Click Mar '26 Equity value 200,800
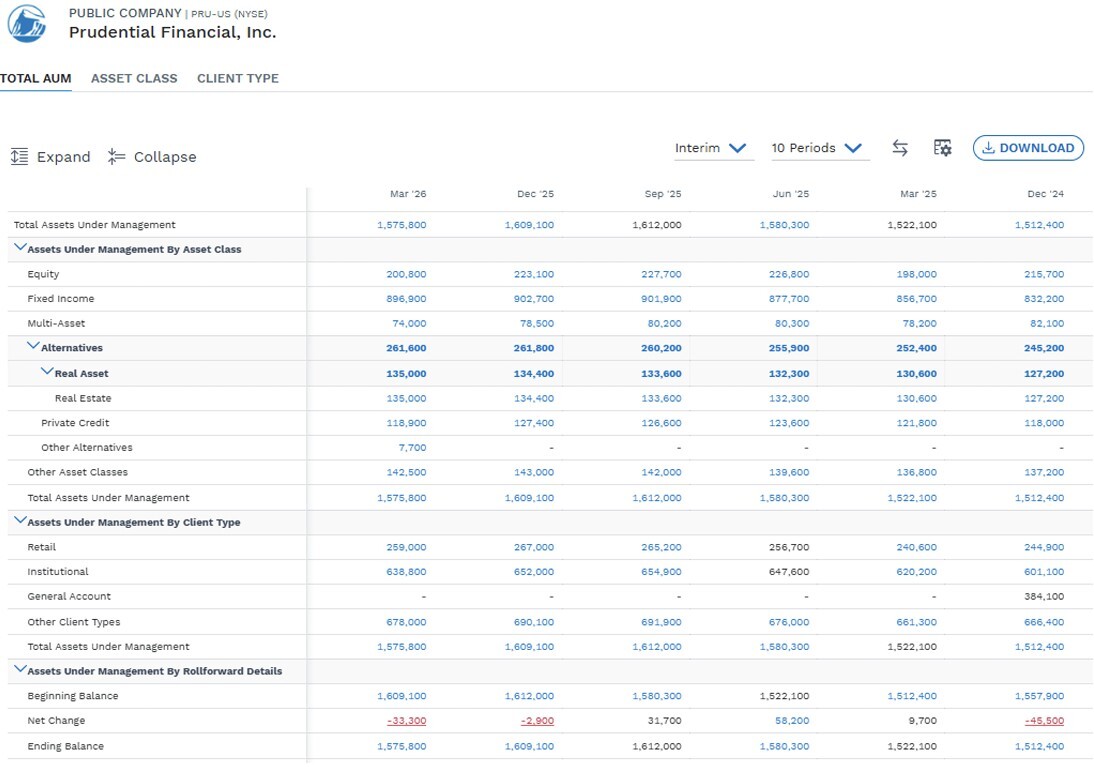Image resolution: width=1094 pixels, height=767 pixels. click(406, 274)
